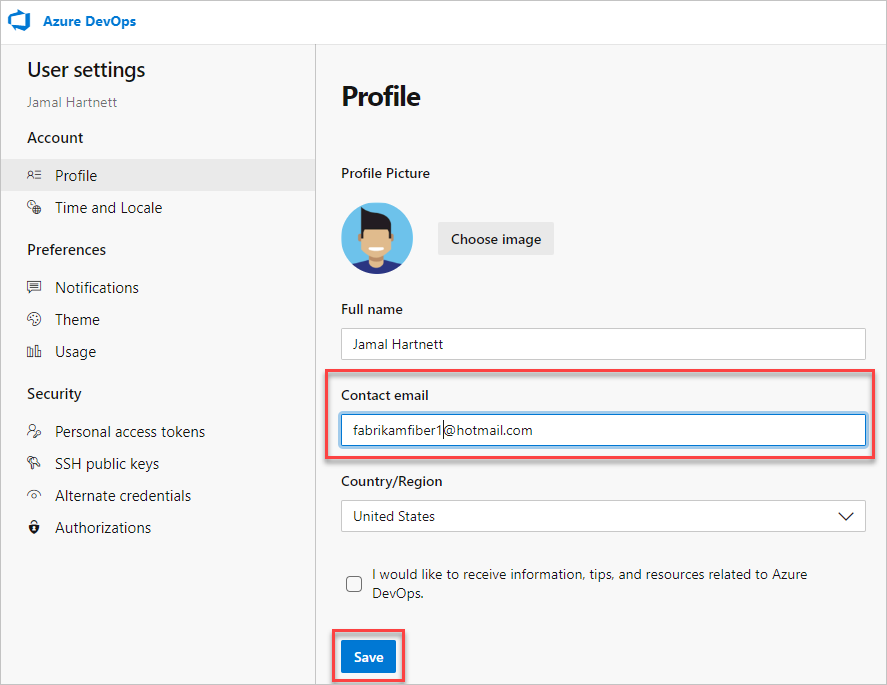Click the Save button
The height and width of the screenshot is (685, 887).
368,657
